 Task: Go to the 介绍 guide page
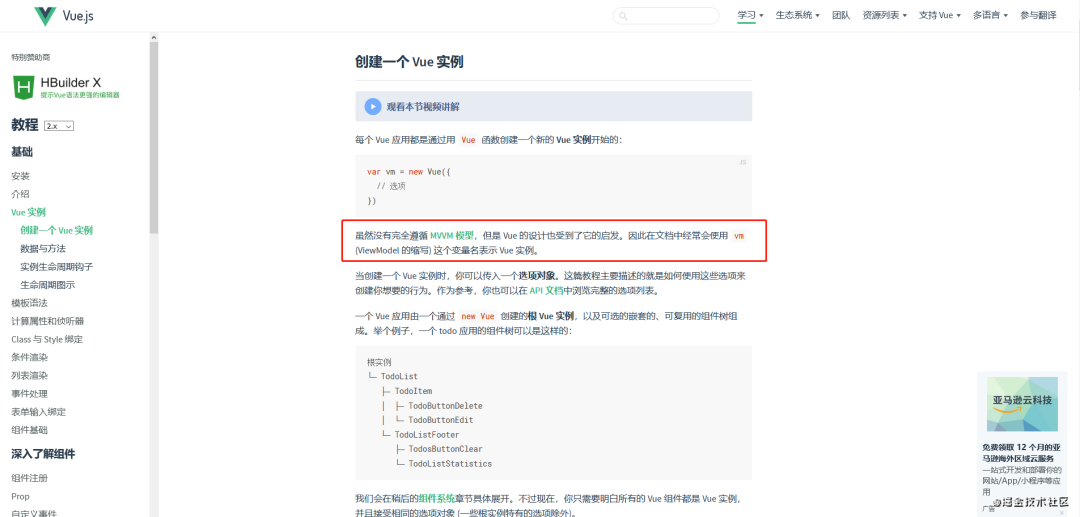point(21,194)
